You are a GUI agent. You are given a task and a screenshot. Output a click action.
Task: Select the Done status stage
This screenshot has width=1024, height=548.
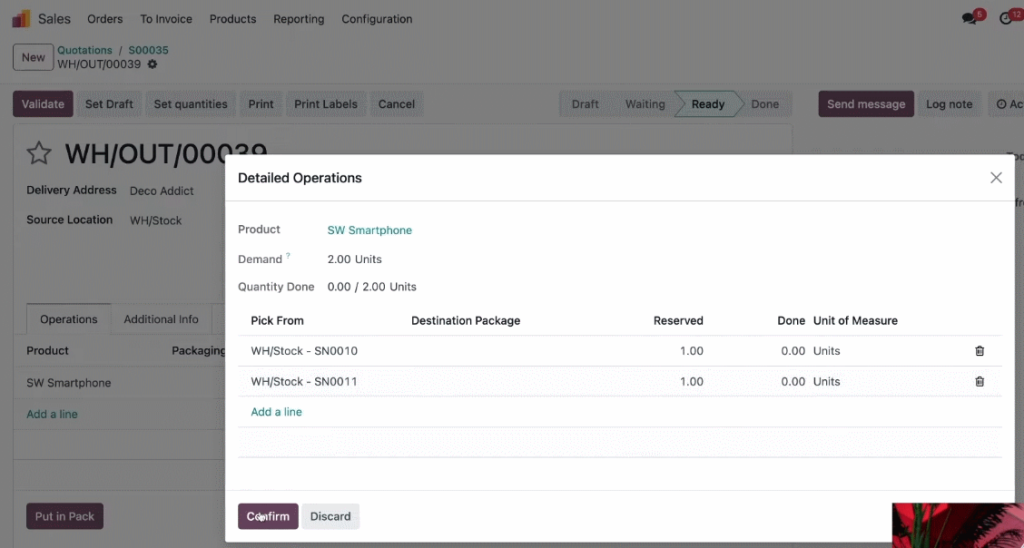coord(764,104)
